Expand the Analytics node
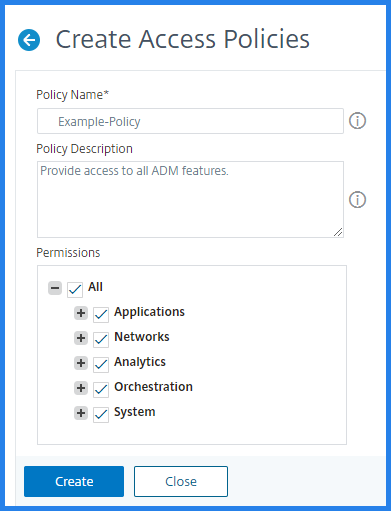The image size is (391, 511). [x=81, y=363]
